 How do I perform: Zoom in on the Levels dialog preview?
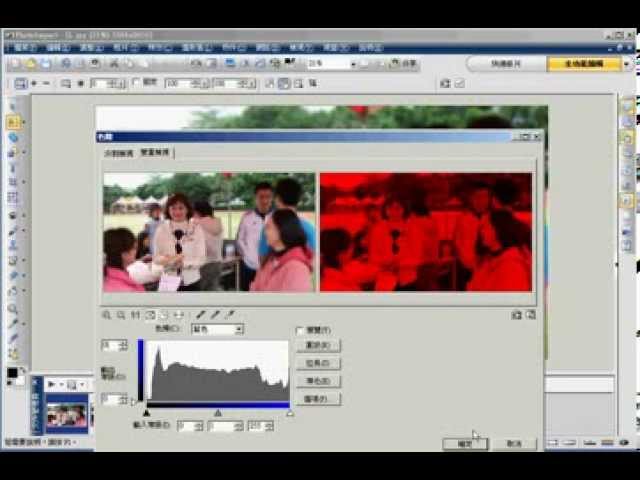coord(107,315)
